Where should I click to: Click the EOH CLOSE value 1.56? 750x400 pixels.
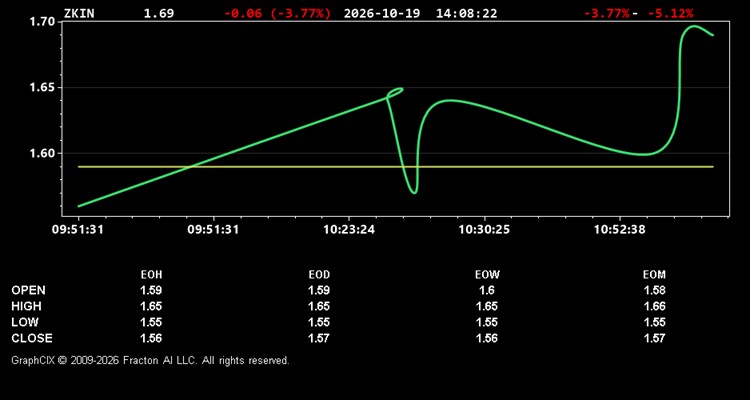151,338
